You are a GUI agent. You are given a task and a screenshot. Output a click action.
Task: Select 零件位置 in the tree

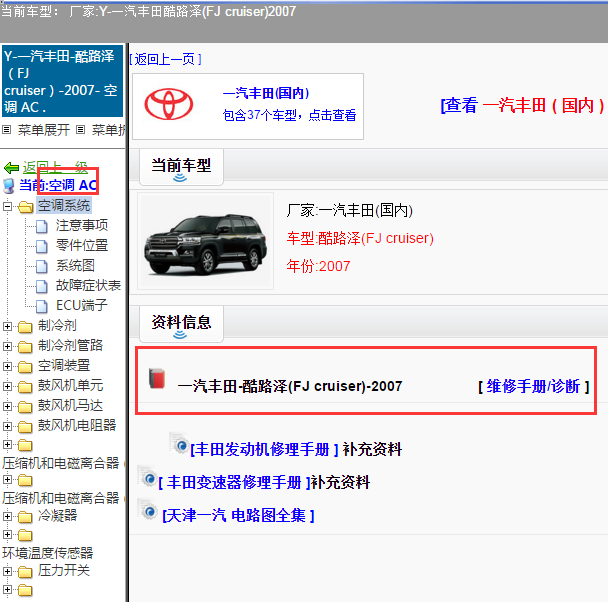coord(82,245)
